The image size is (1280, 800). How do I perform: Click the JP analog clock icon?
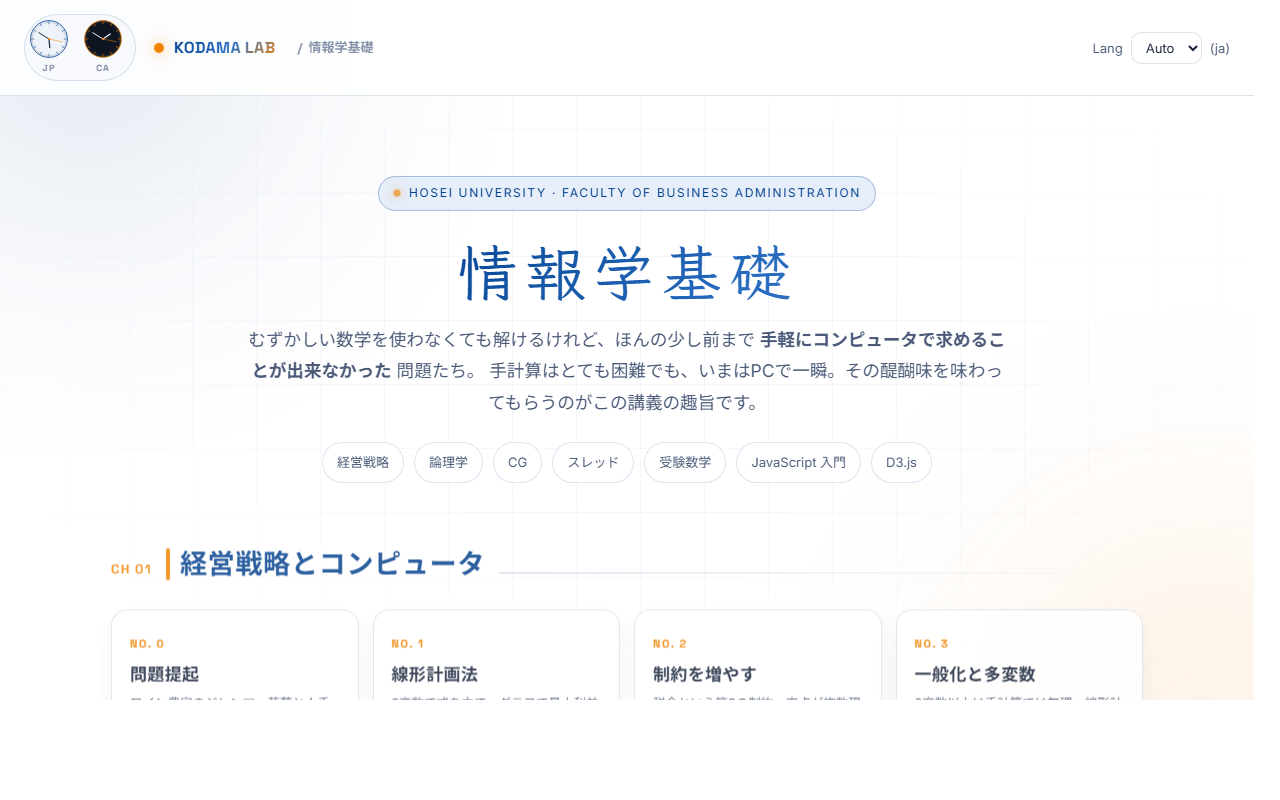pyautogui.click(x=49, y=39)
